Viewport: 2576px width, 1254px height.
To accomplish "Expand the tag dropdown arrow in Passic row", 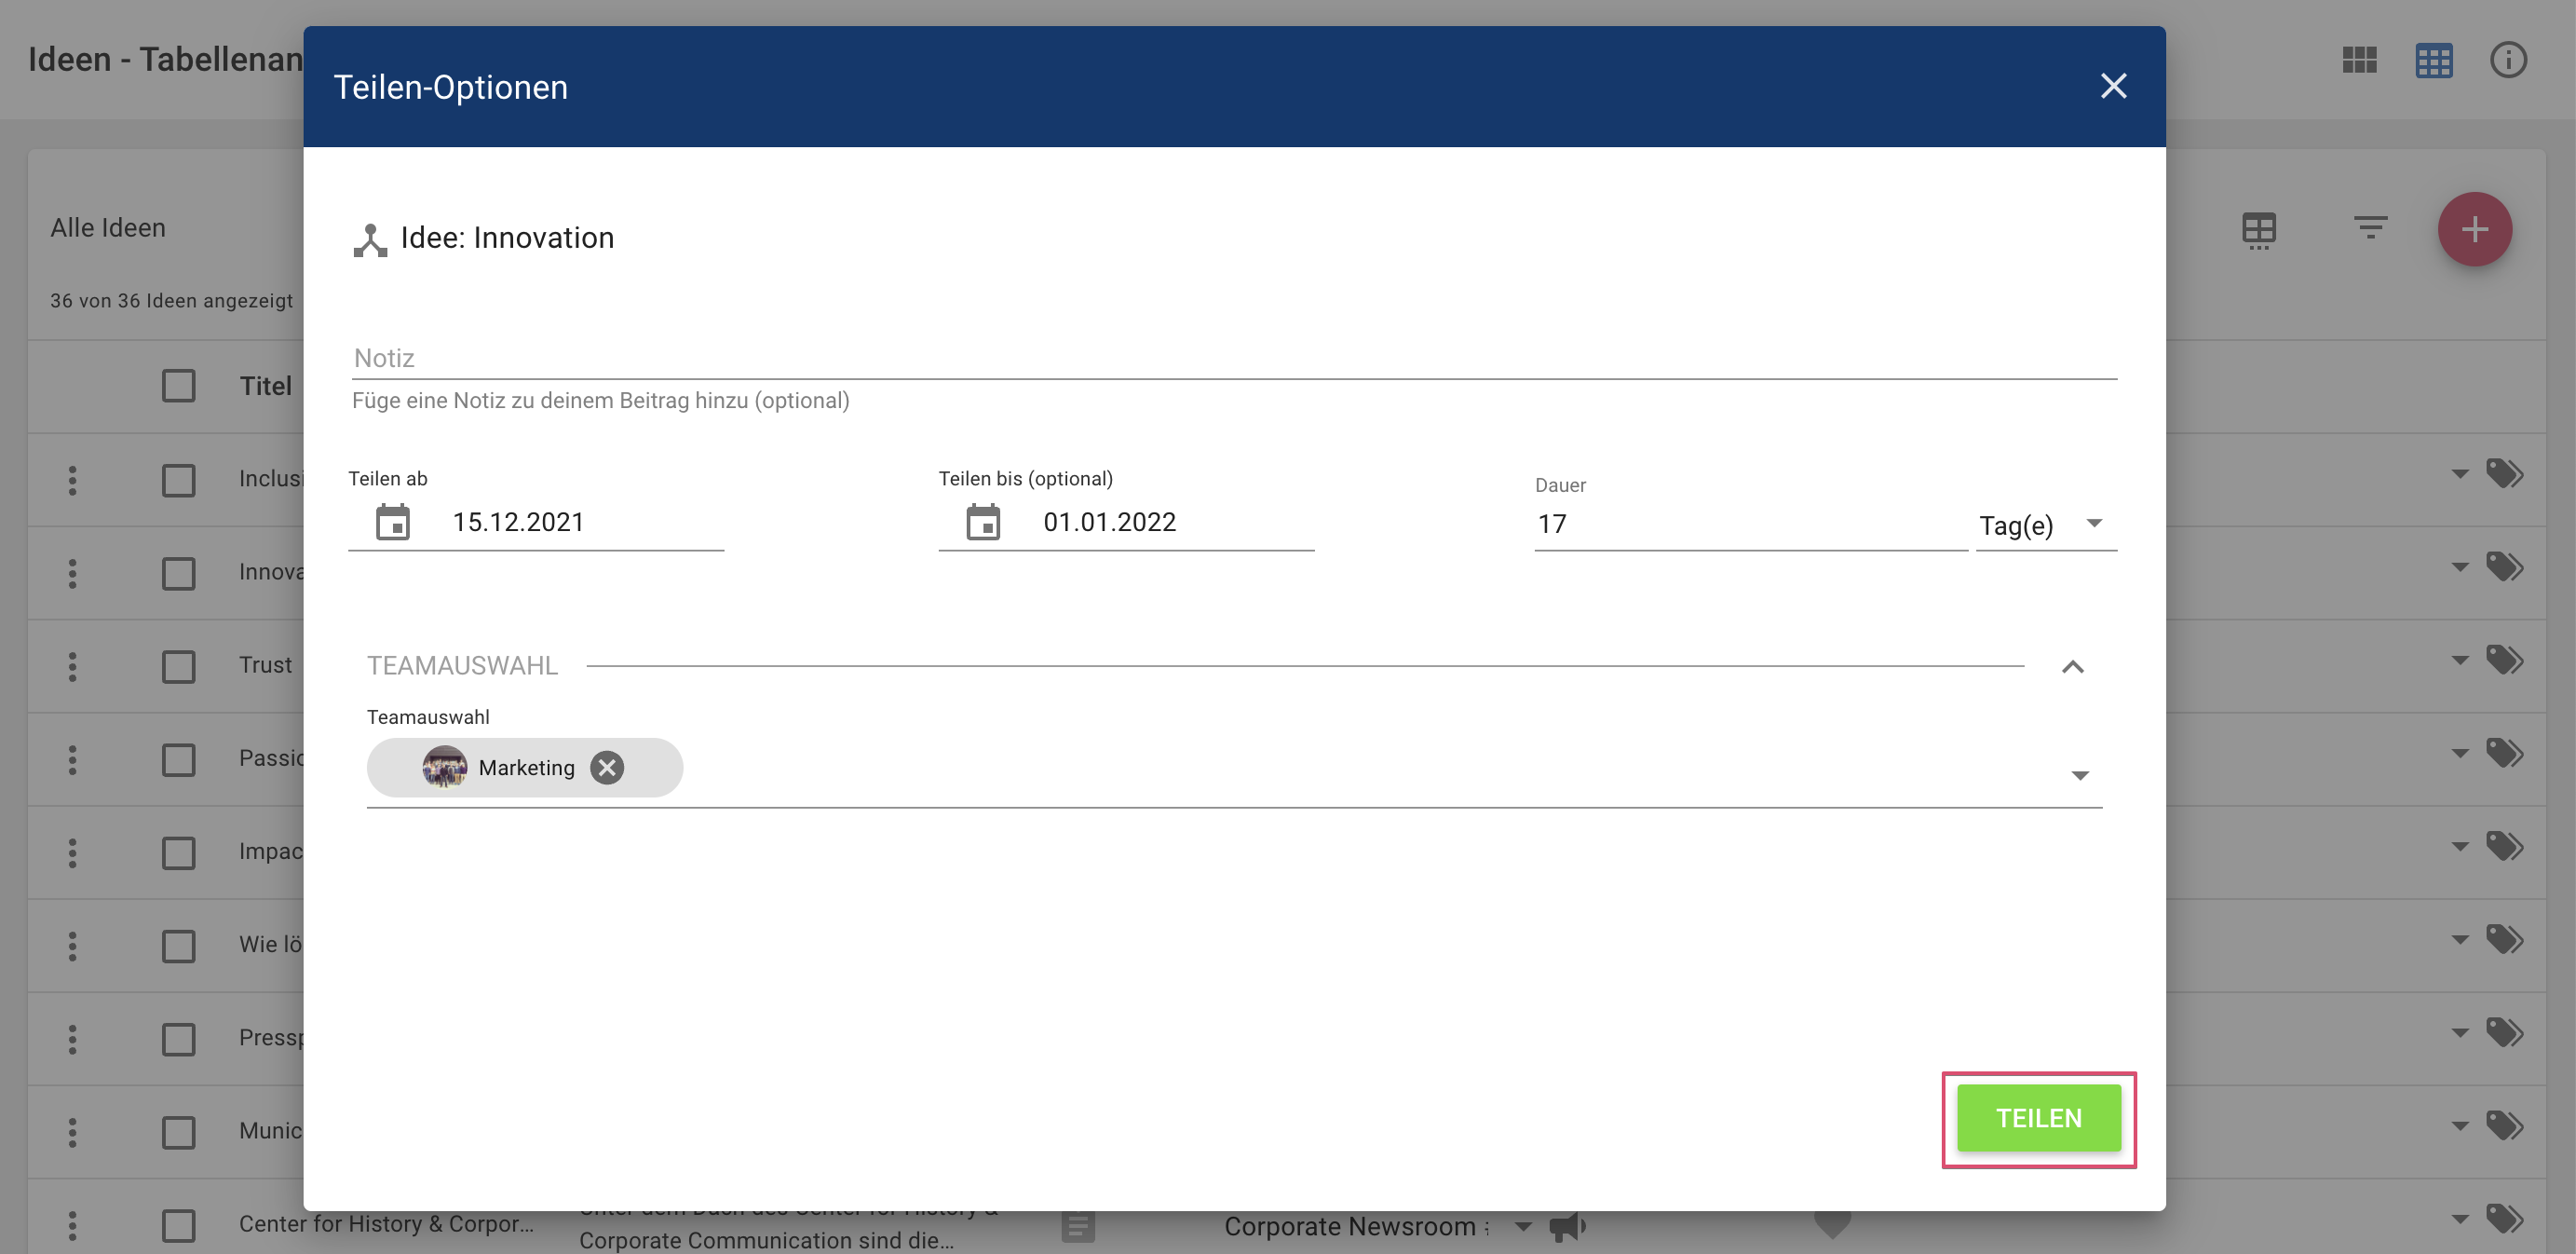I will click(2460, 752).
